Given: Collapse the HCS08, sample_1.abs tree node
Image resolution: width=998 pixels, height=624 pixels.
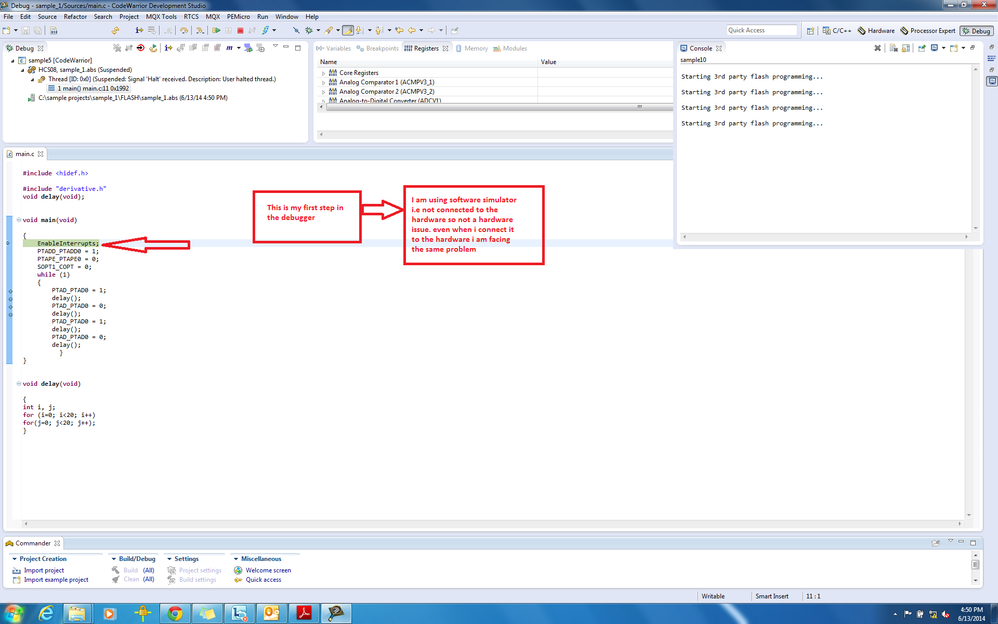Looking at the screenshot, I should 23,70.
